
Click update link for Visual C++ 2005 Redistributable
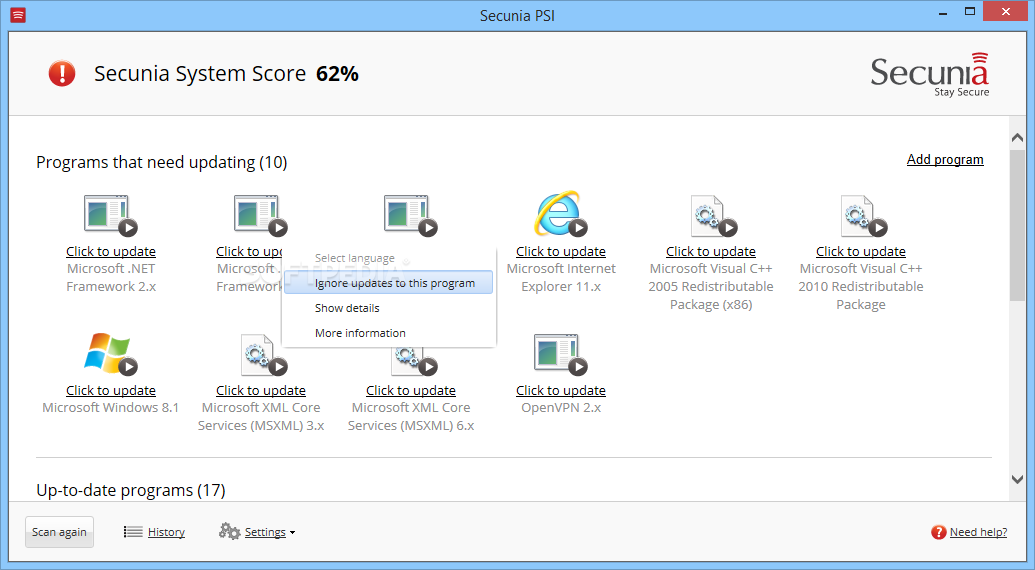(x=711, y=251)
